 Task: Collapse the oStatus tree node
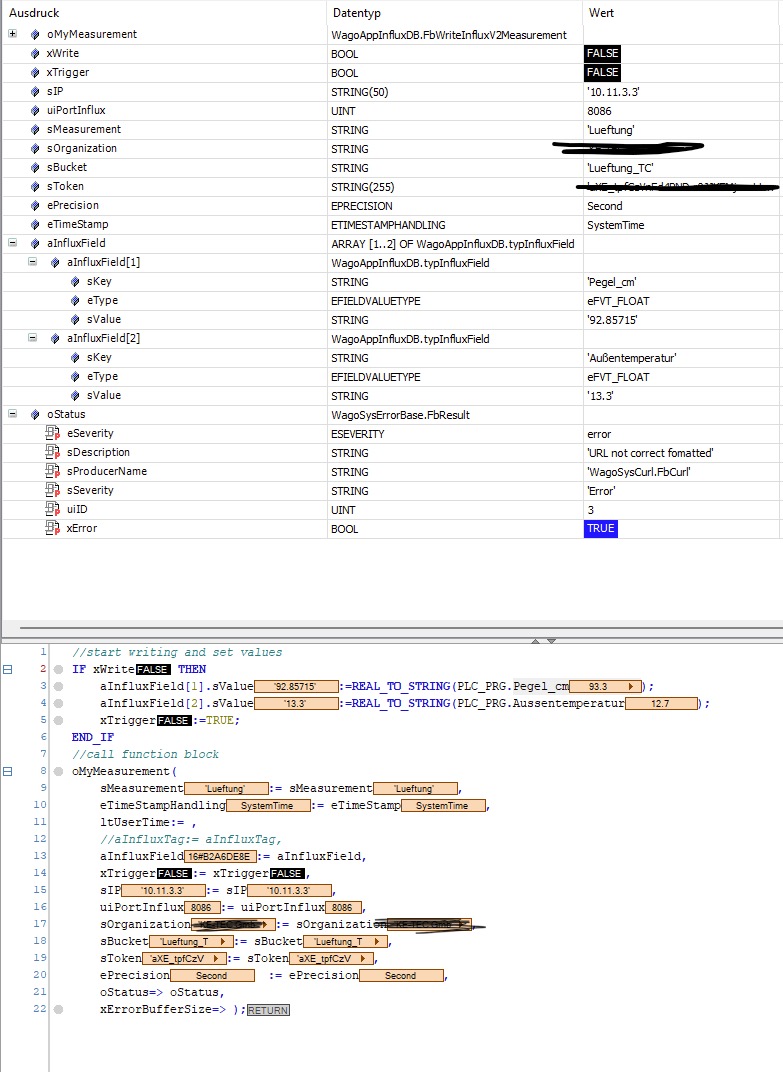12,414
